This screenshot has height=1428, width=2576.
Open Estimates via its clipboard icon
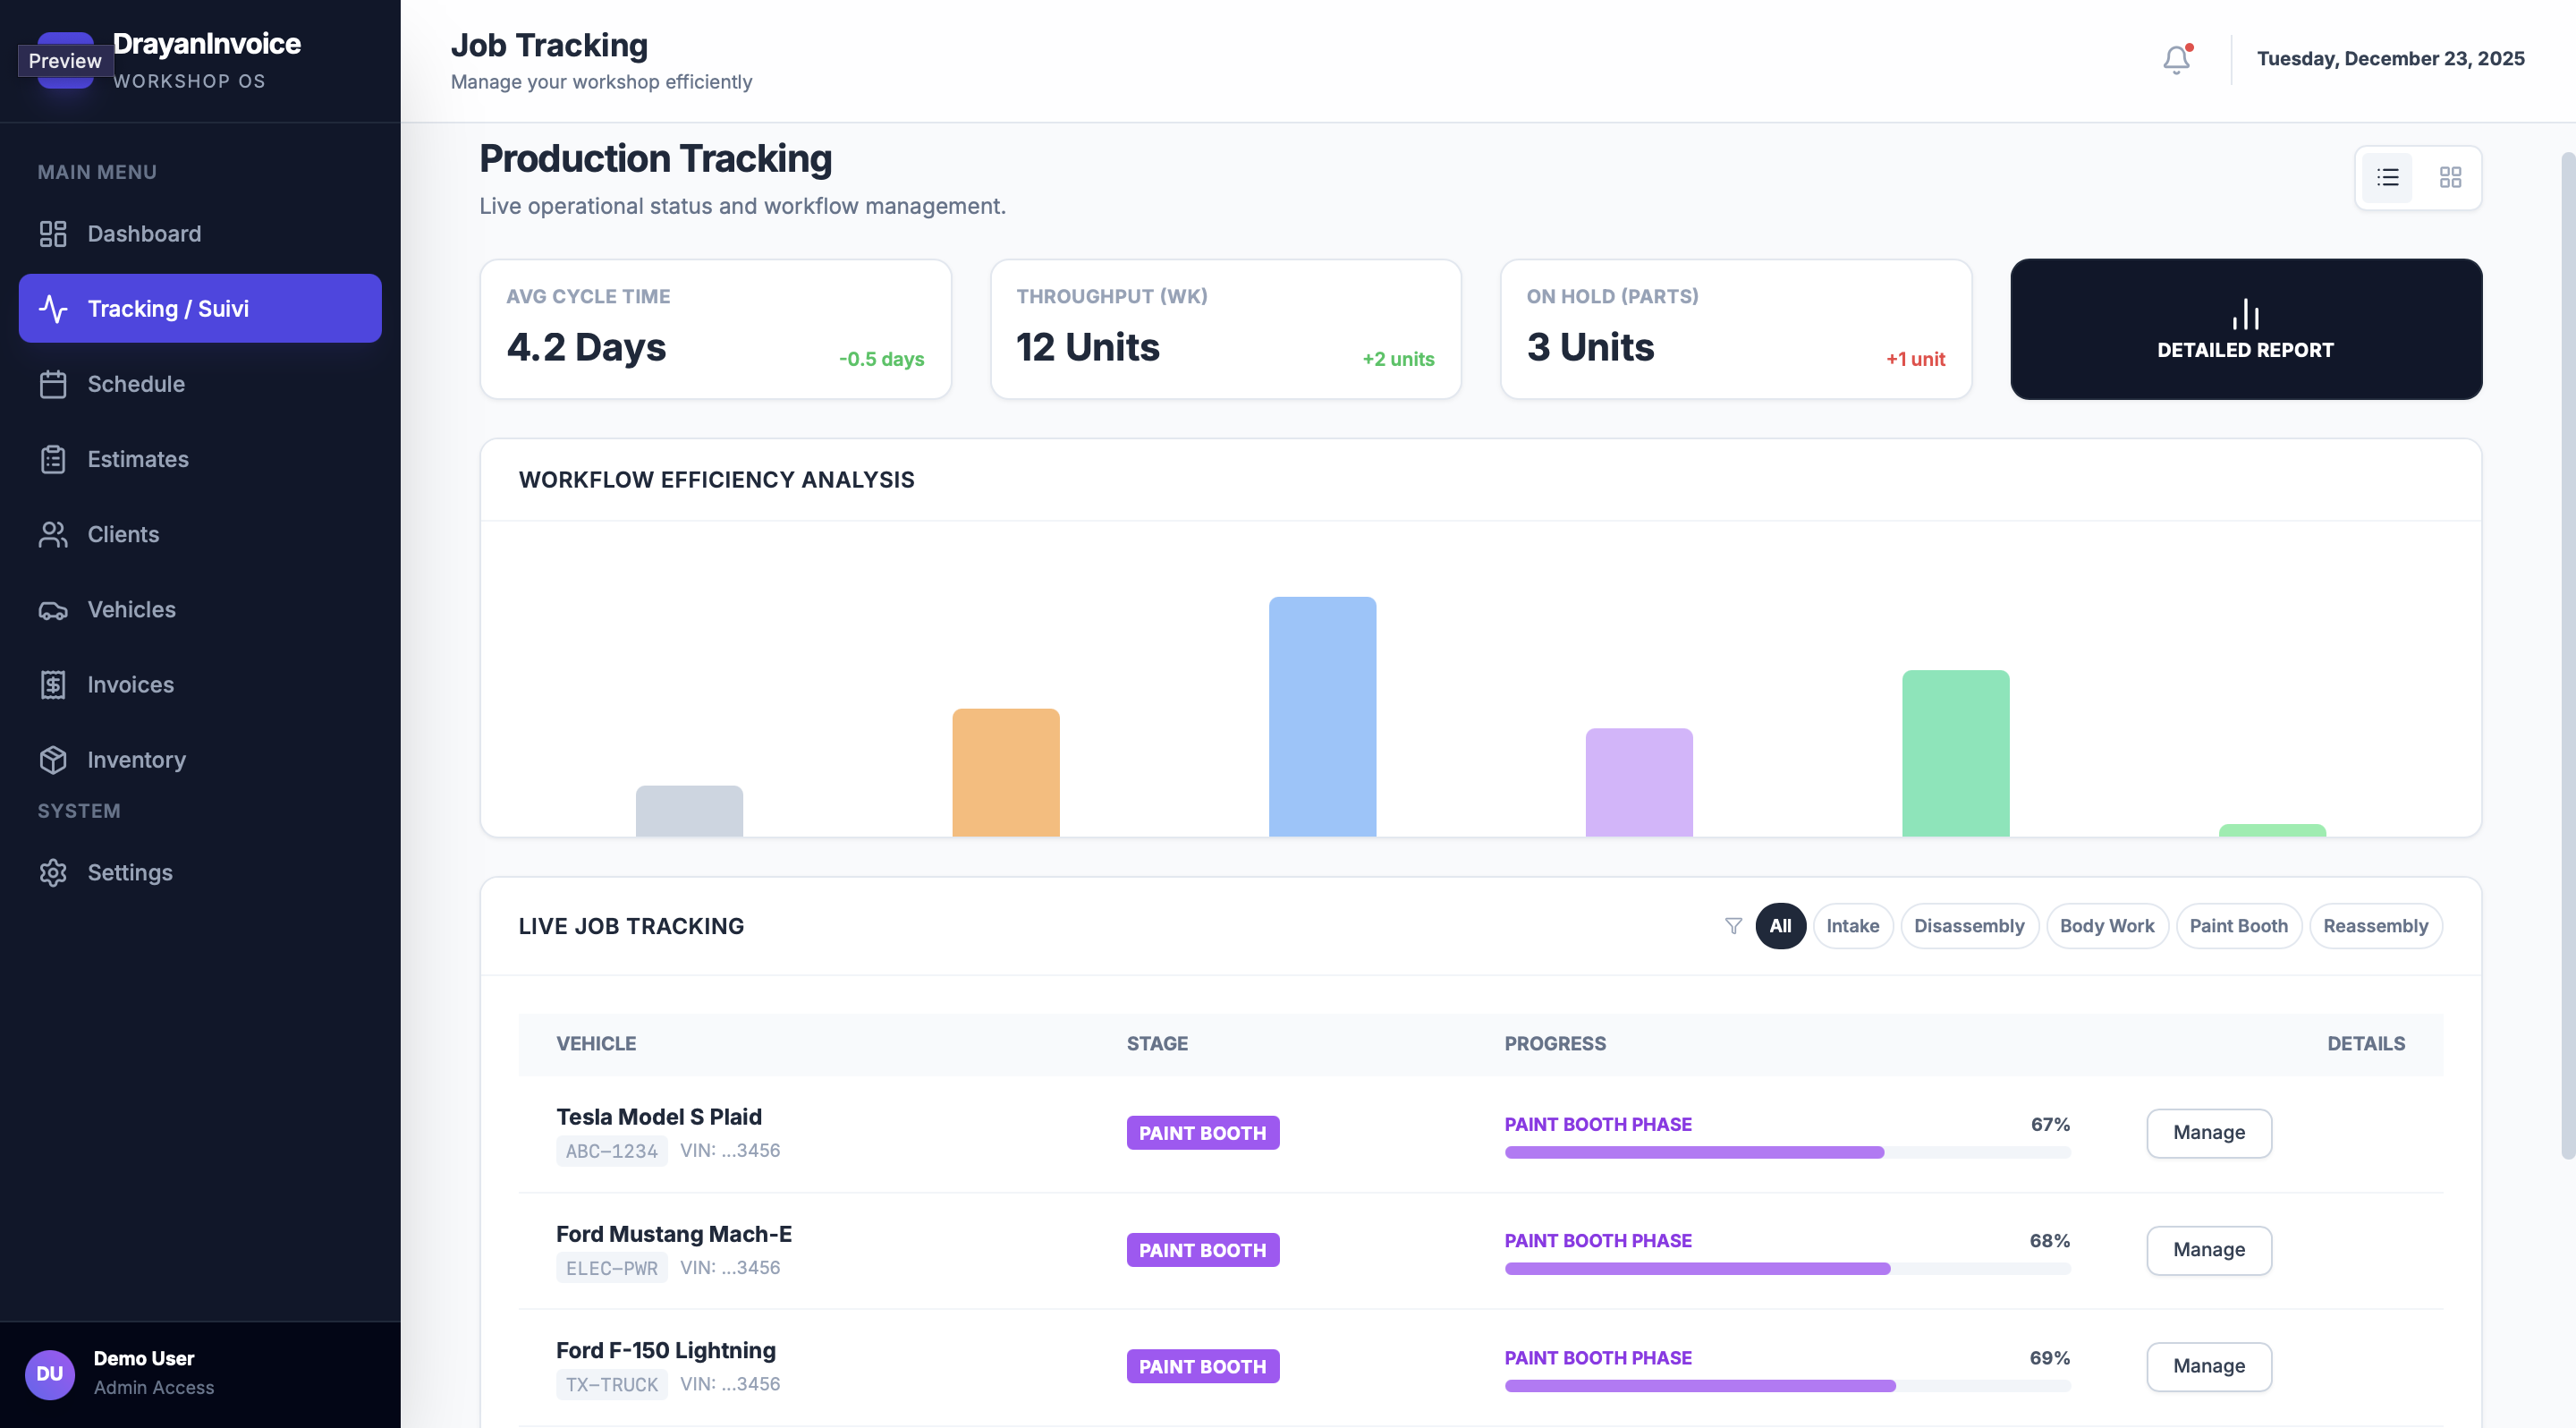coord(53,459)
